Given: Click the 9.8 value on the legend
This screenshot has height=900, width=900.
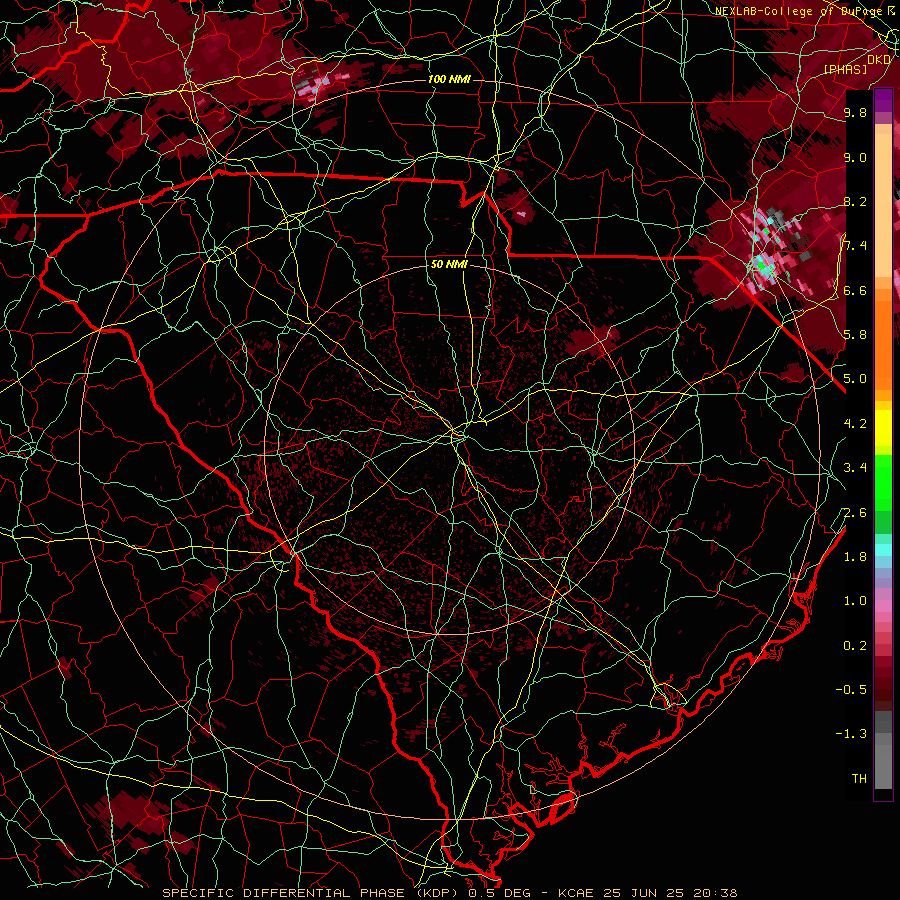Looking at the screenshot, I should [x=855, y=112].
